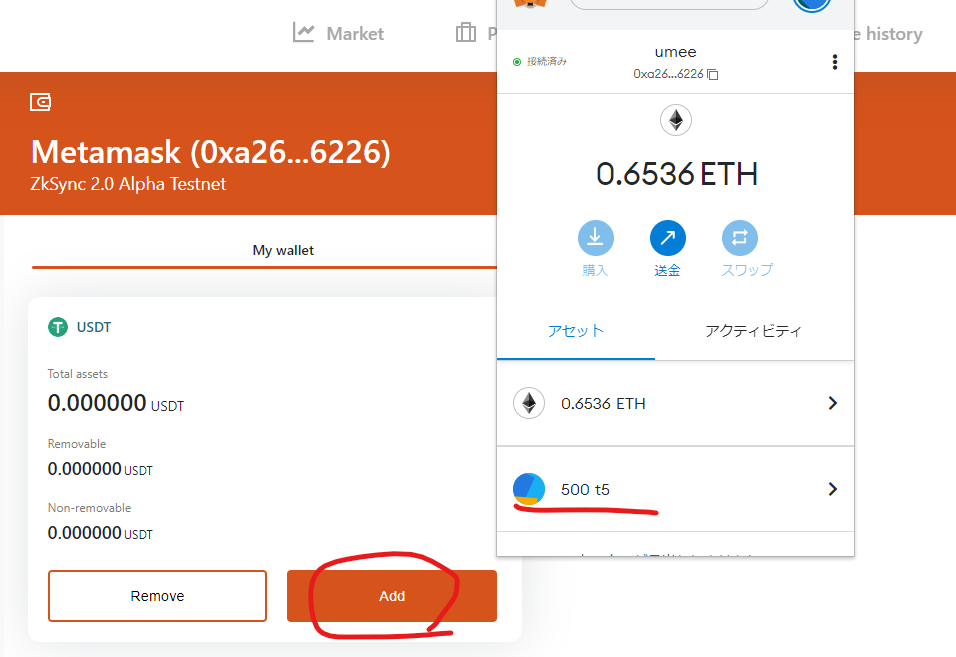Click the Non-removable 0.000000 USDT value
The width and height of the screenshot is (956, 657).
coord(100,533)
